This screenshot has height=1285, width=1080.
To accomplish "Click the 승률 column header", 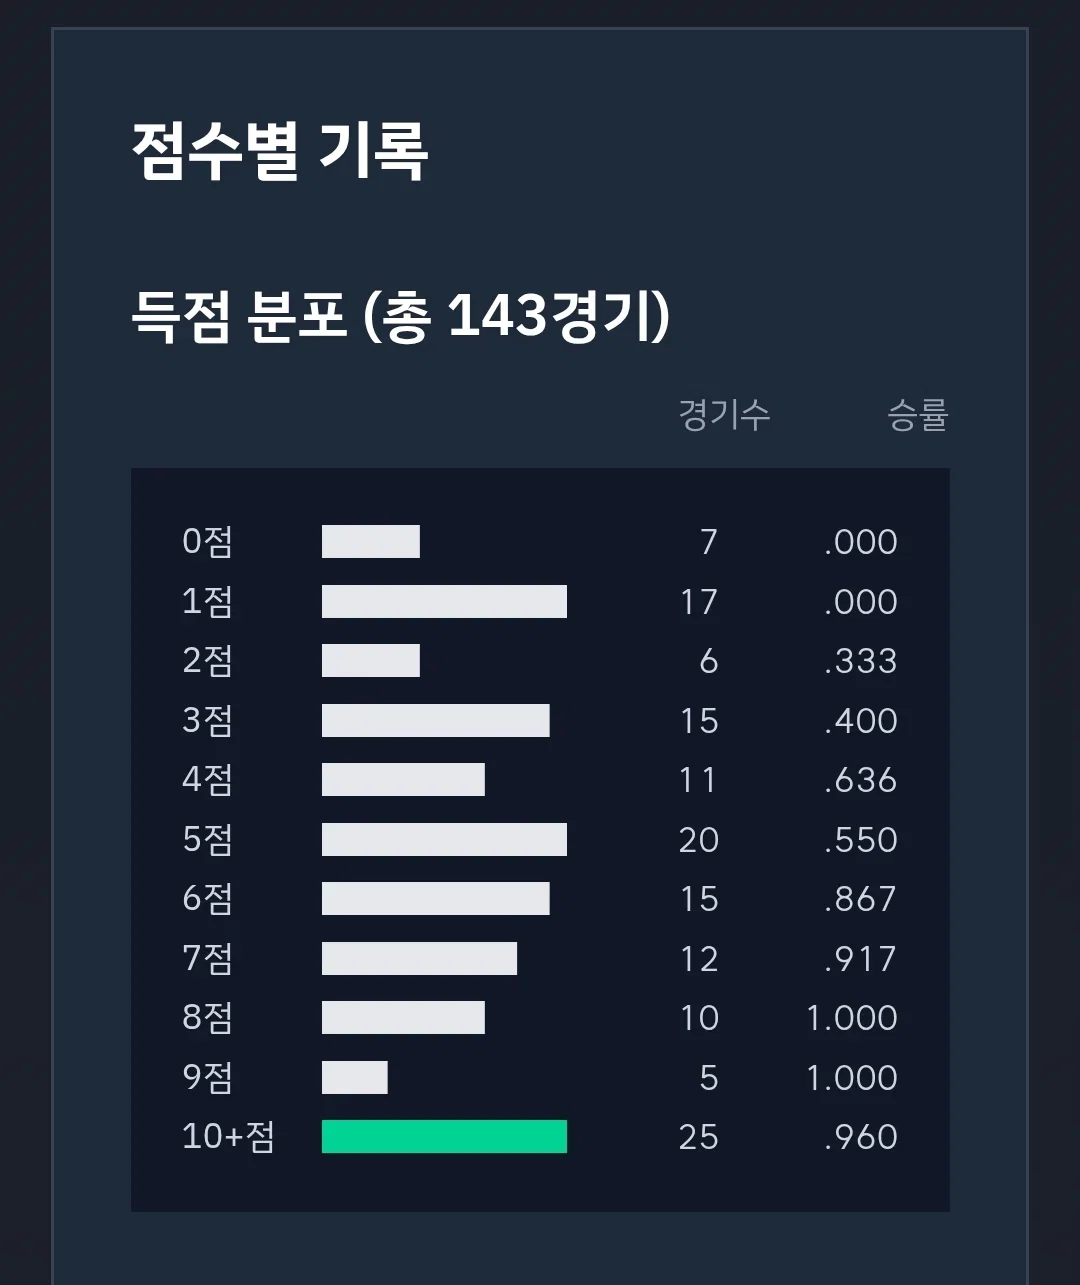I will [917, 414].
